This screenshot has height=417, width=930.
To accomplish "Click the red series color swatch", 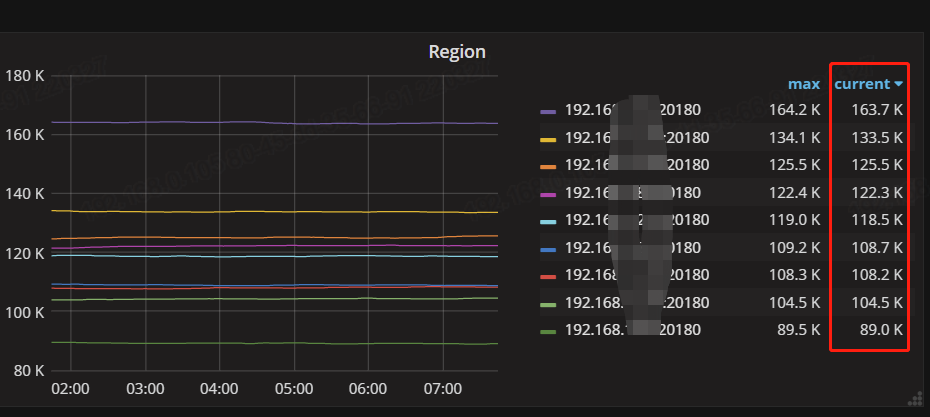I will pyautogui.click(x=548, y=276).
